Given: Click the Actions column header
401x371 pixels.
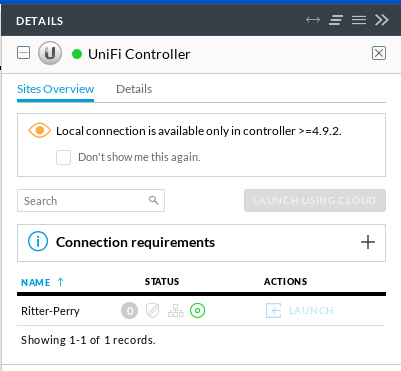Looking at the screenshot, I should 285,282.
